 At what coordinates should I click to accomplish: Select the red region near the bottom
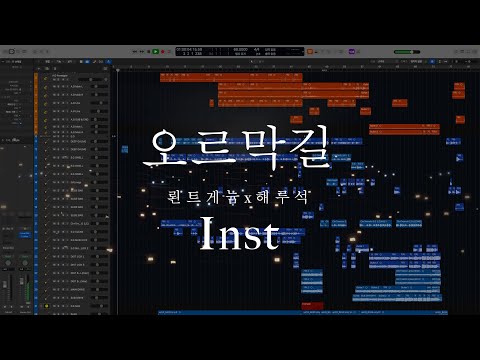coord(312,306)
